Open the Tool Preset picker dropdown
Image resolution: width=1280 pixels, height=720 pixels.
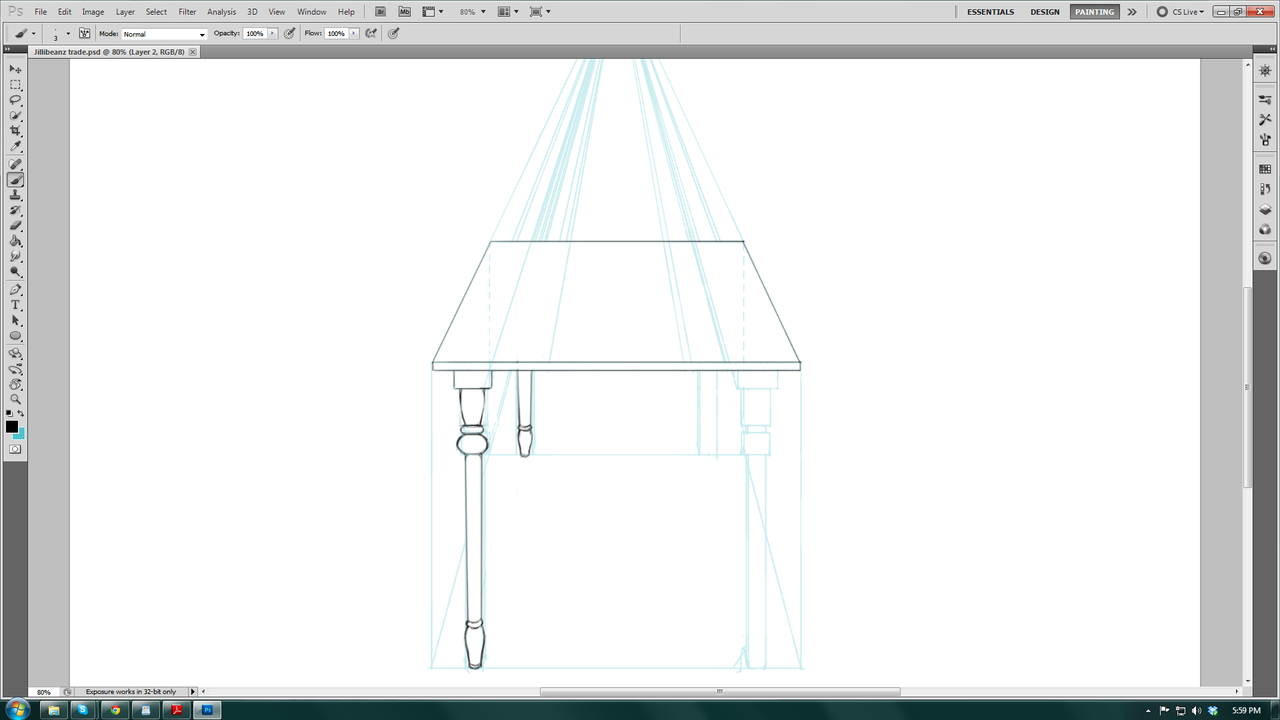click(x=33, y=34)
